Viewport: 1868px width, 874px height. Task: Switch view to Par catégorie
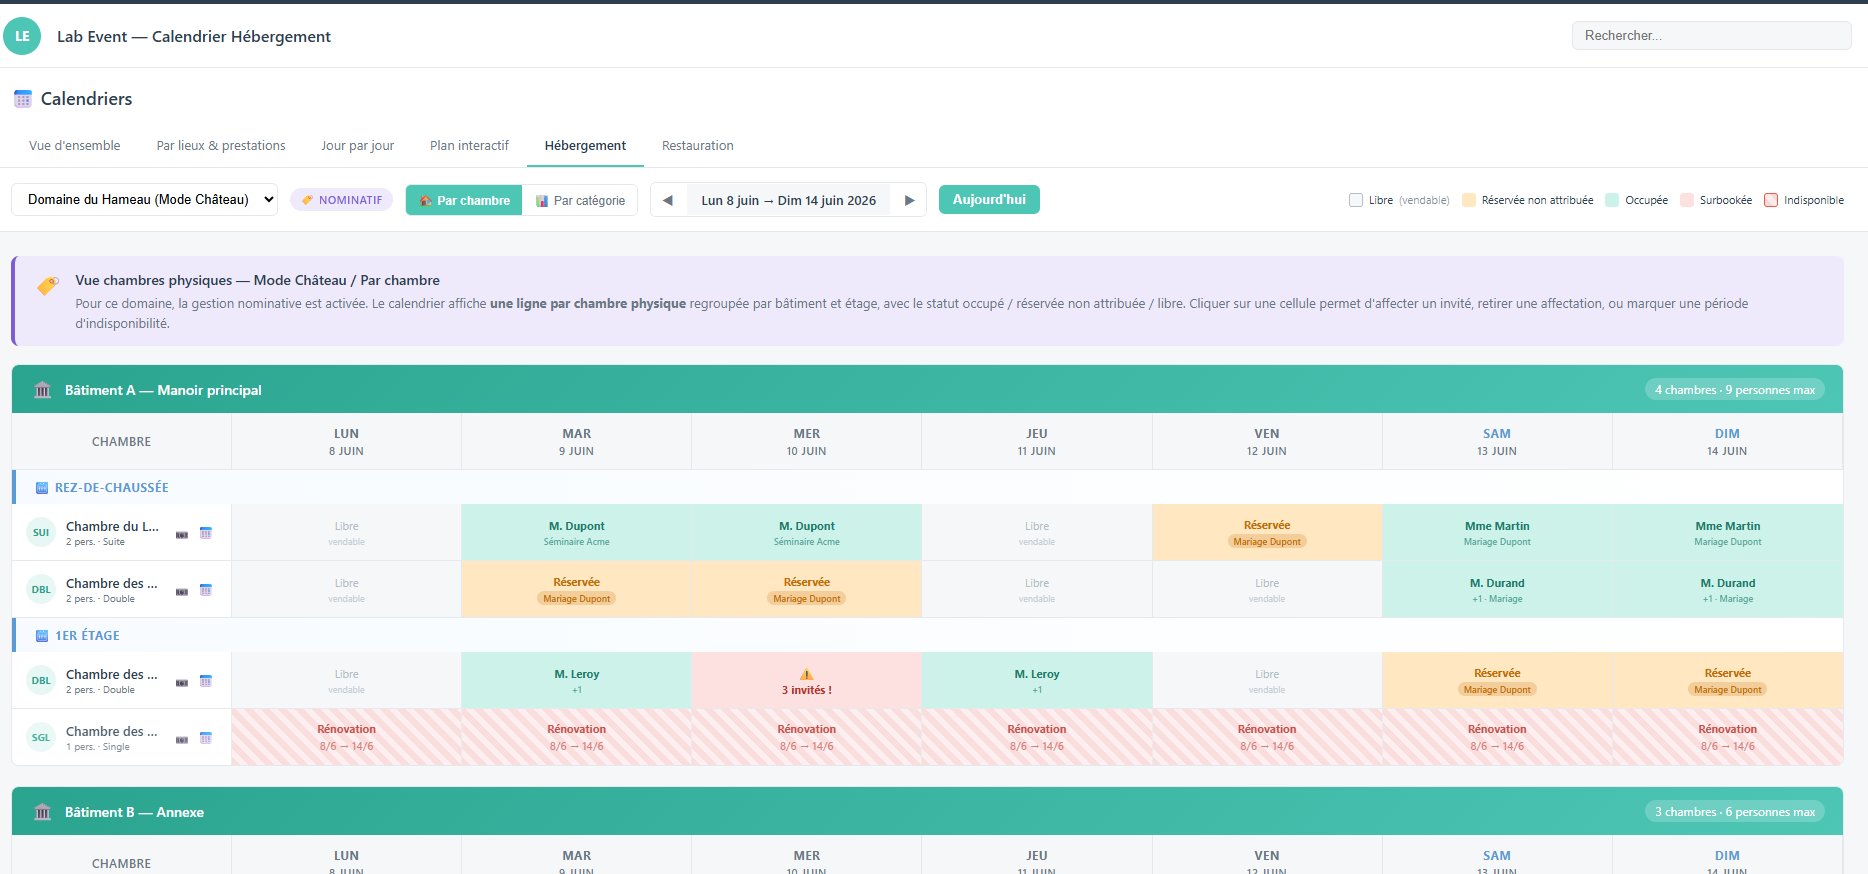click(580, 200)
